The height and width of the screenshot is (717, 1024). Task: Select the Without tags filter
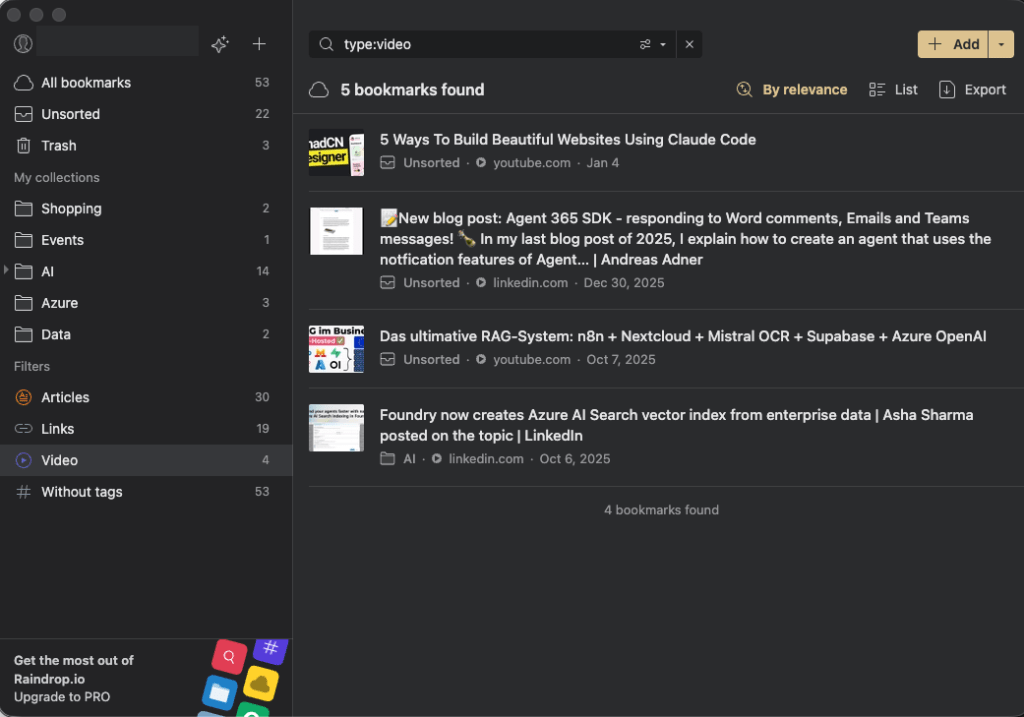point(81,492)
